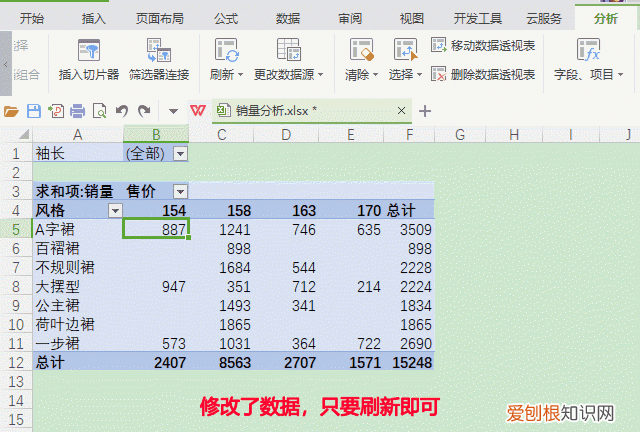This screenshot has height=432, width=640.
Task: Switch to the 数据 ribbon tab
Action: [x=288, y=18]
